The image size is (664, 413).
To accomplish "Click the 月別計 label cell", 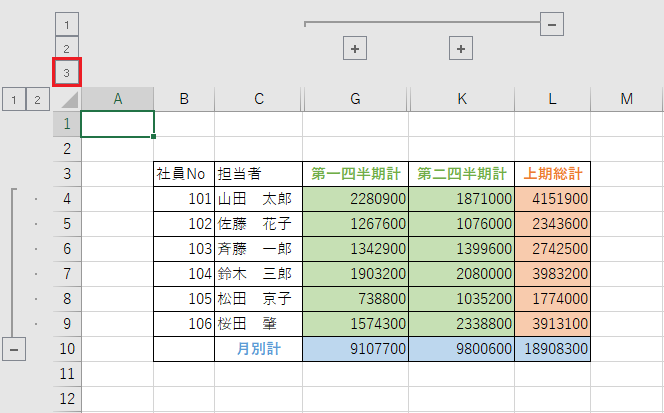I will pos(258,349).
